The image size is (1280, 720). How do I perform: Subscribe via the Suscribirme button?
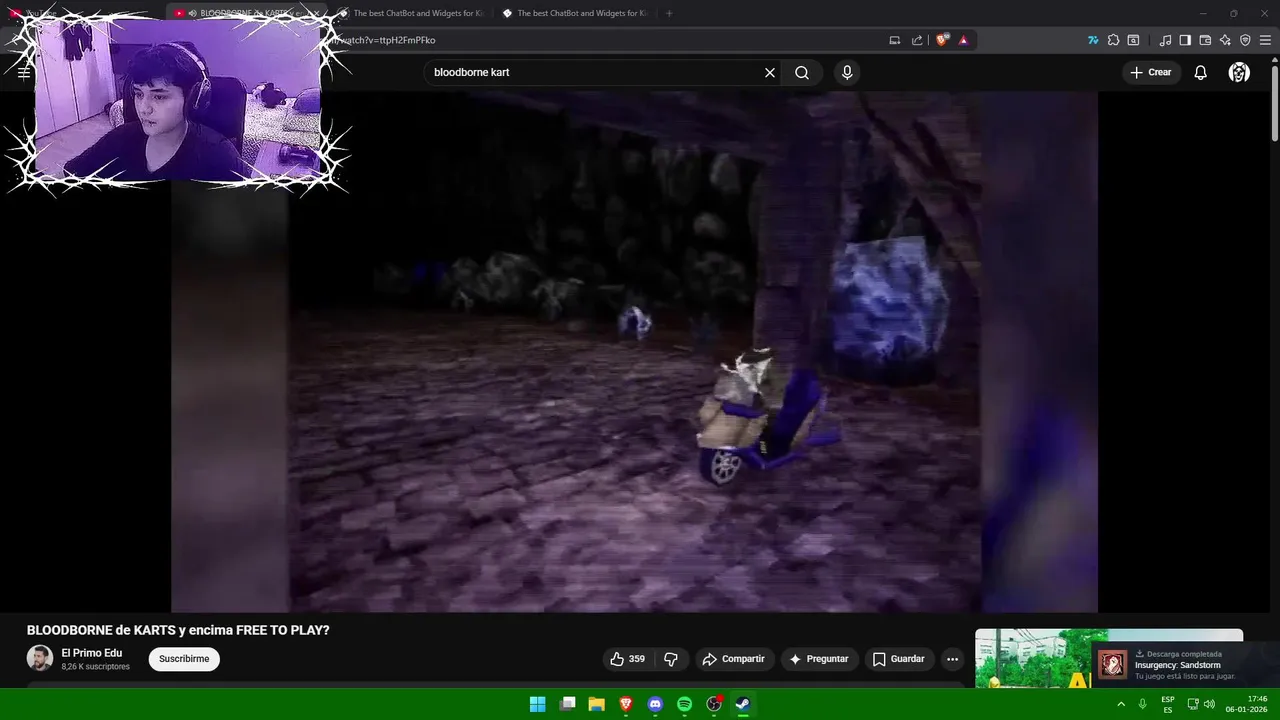pyautogui.click(x=184, y=659)
